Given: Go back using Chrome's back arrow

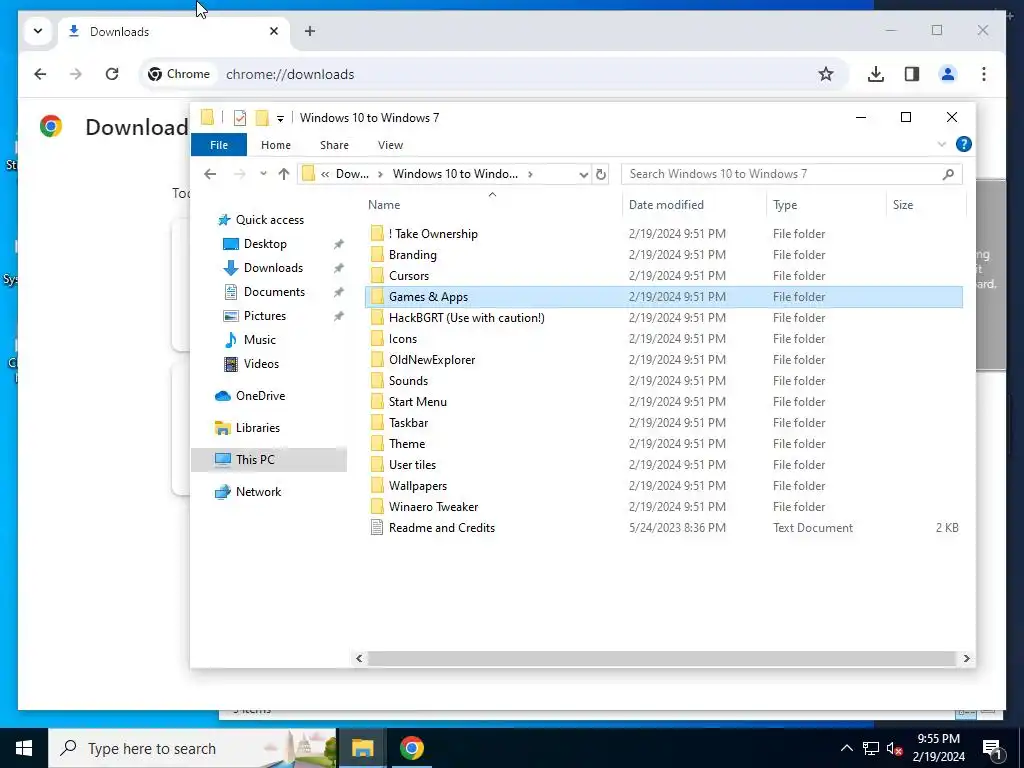Looking at the screenshot, I should click(x=40, y=74).
